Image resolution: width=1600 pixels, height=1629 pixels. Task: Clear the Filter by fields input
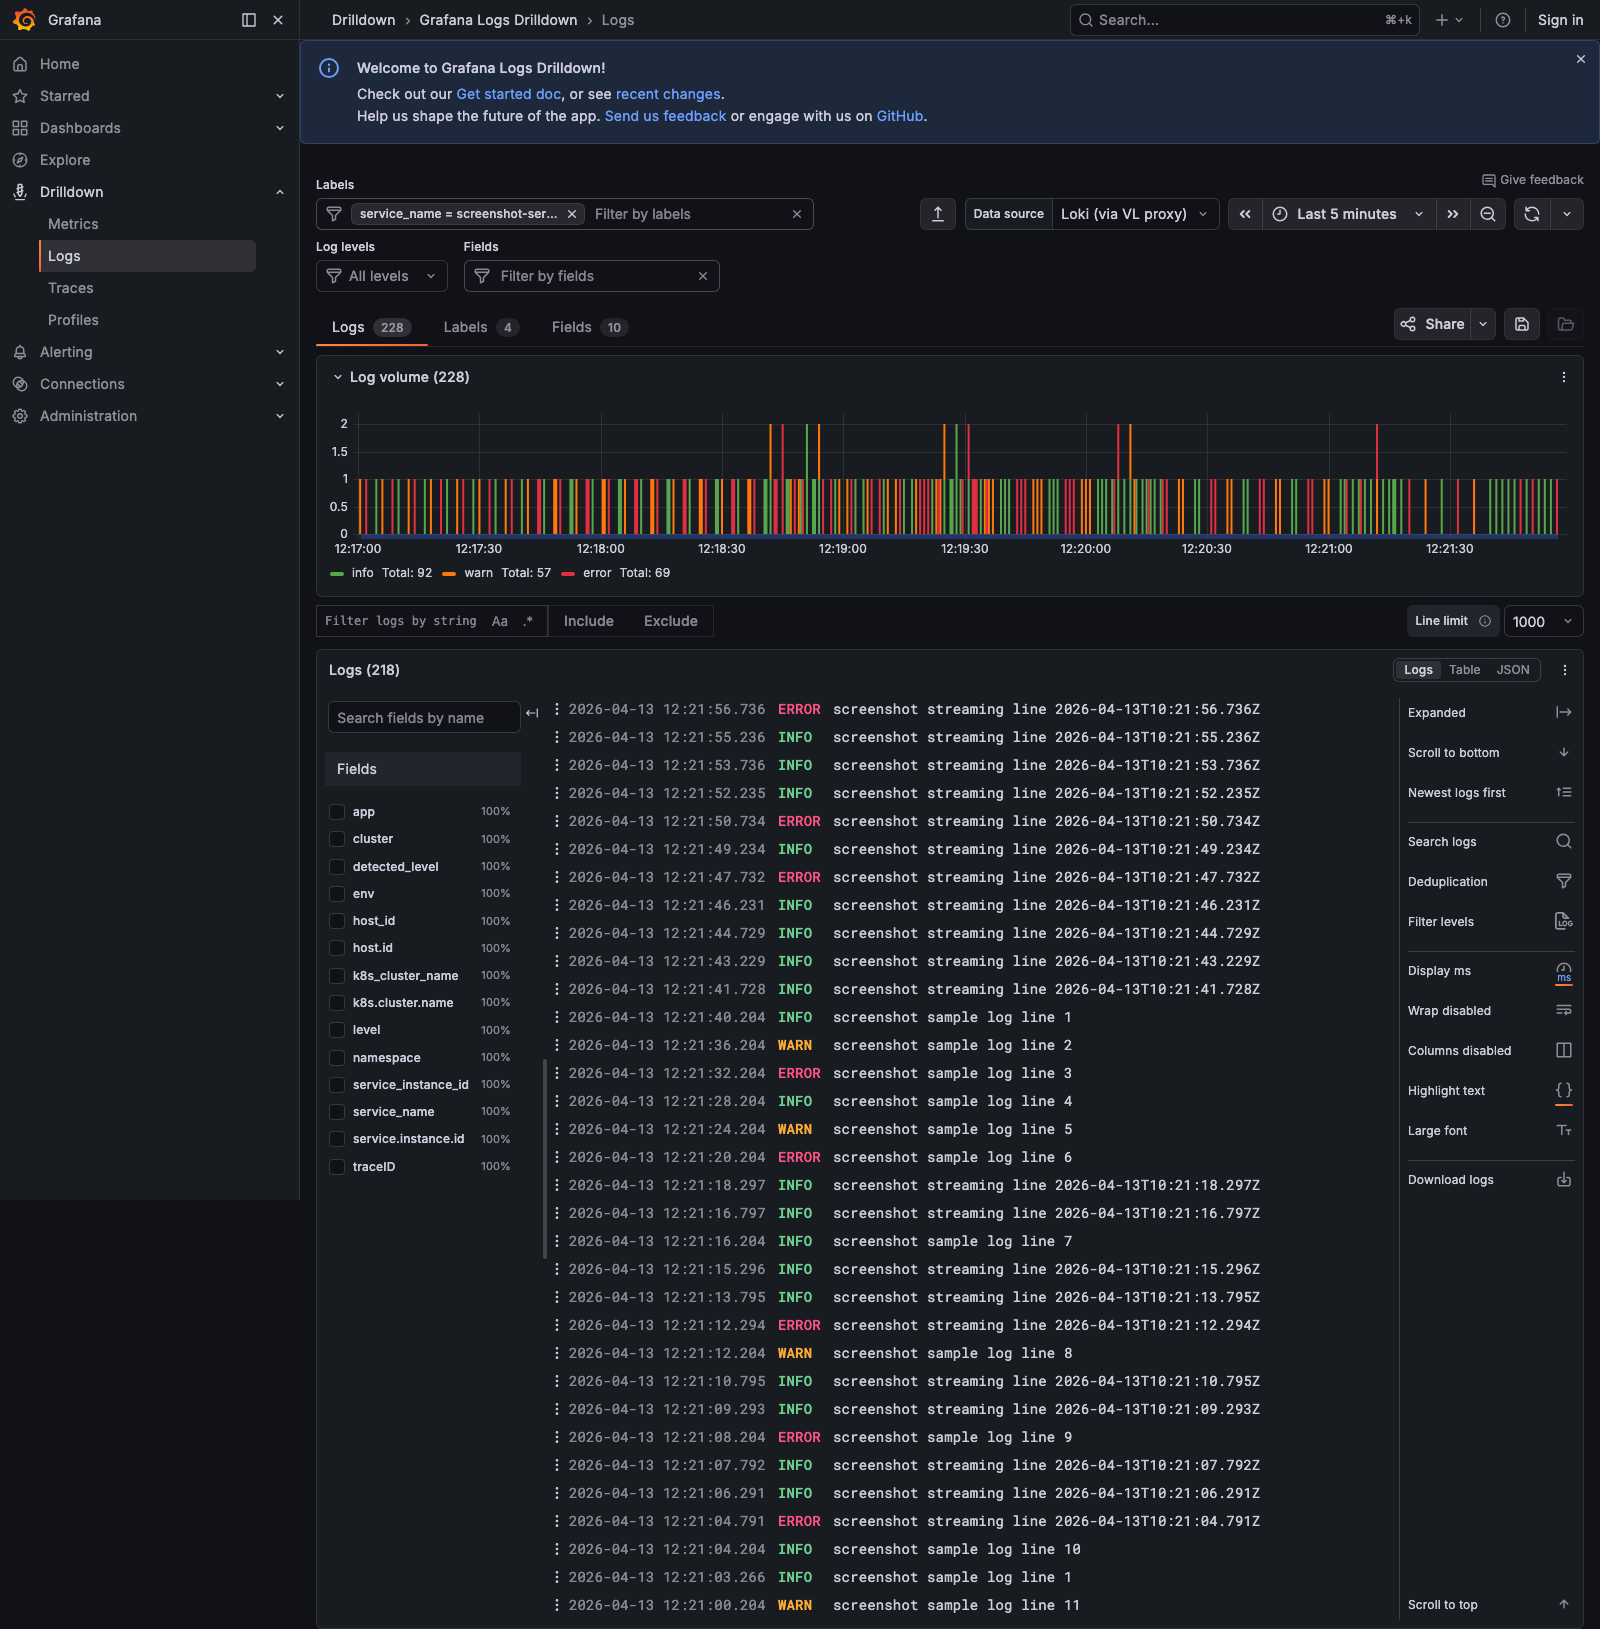pyautogui.click(x=703, y=276)
